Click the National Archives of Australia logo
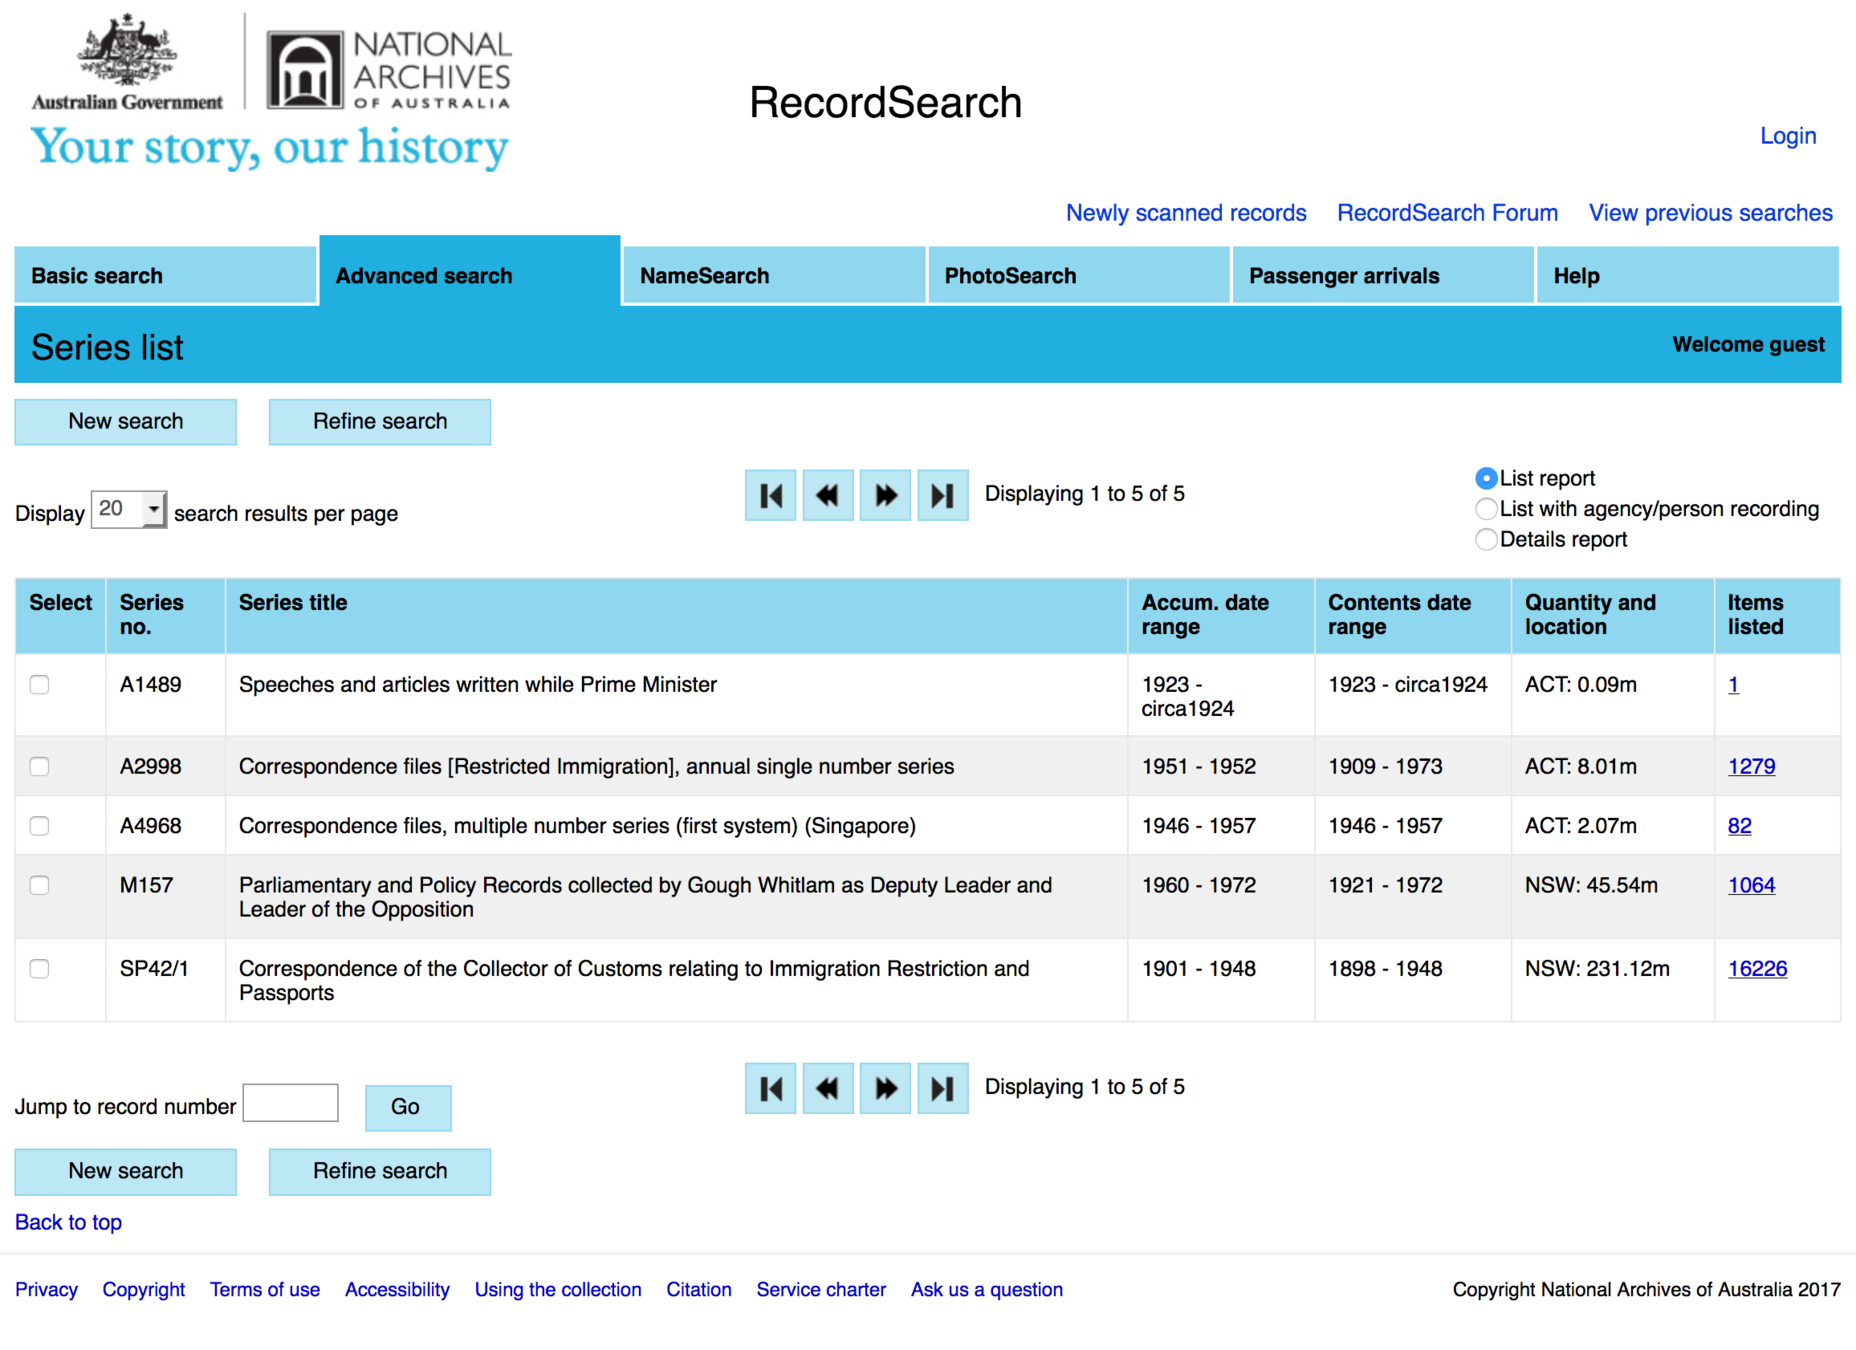 [x=389, y=68]
